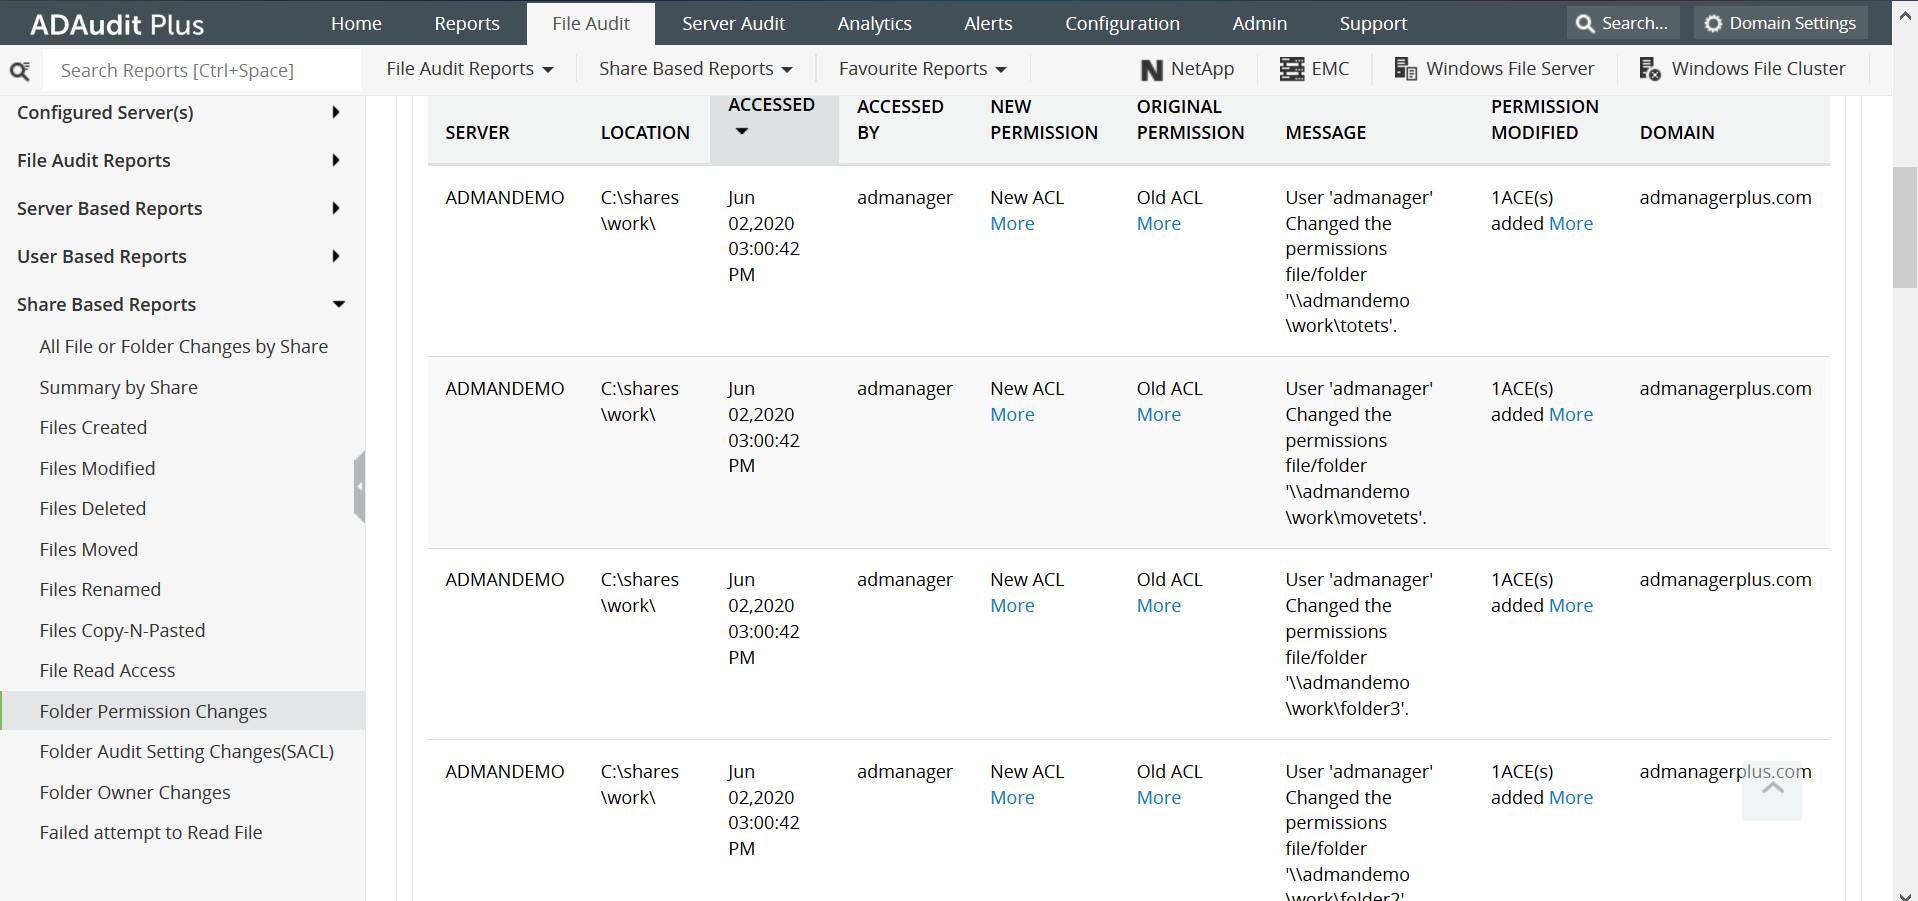Click the Windows File Server icon
1918x901 pixels.
tap(1405, 69)
